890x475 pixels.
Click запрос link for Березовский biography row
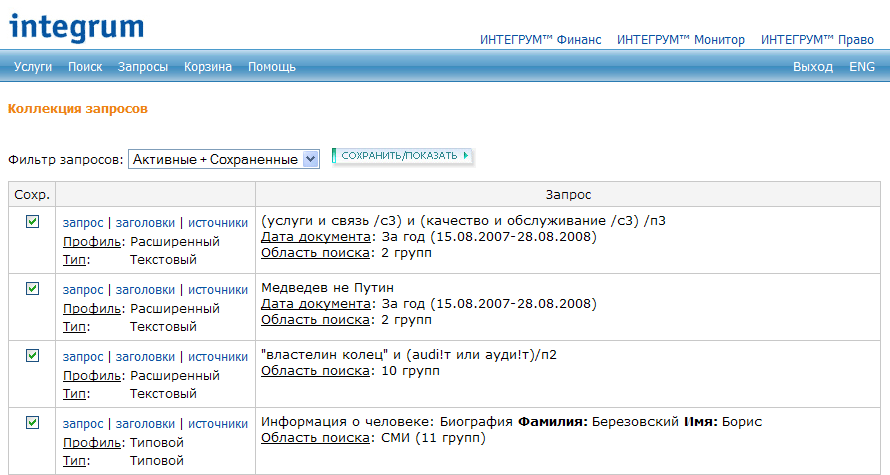pyautogui.click(x=83, y=424)
